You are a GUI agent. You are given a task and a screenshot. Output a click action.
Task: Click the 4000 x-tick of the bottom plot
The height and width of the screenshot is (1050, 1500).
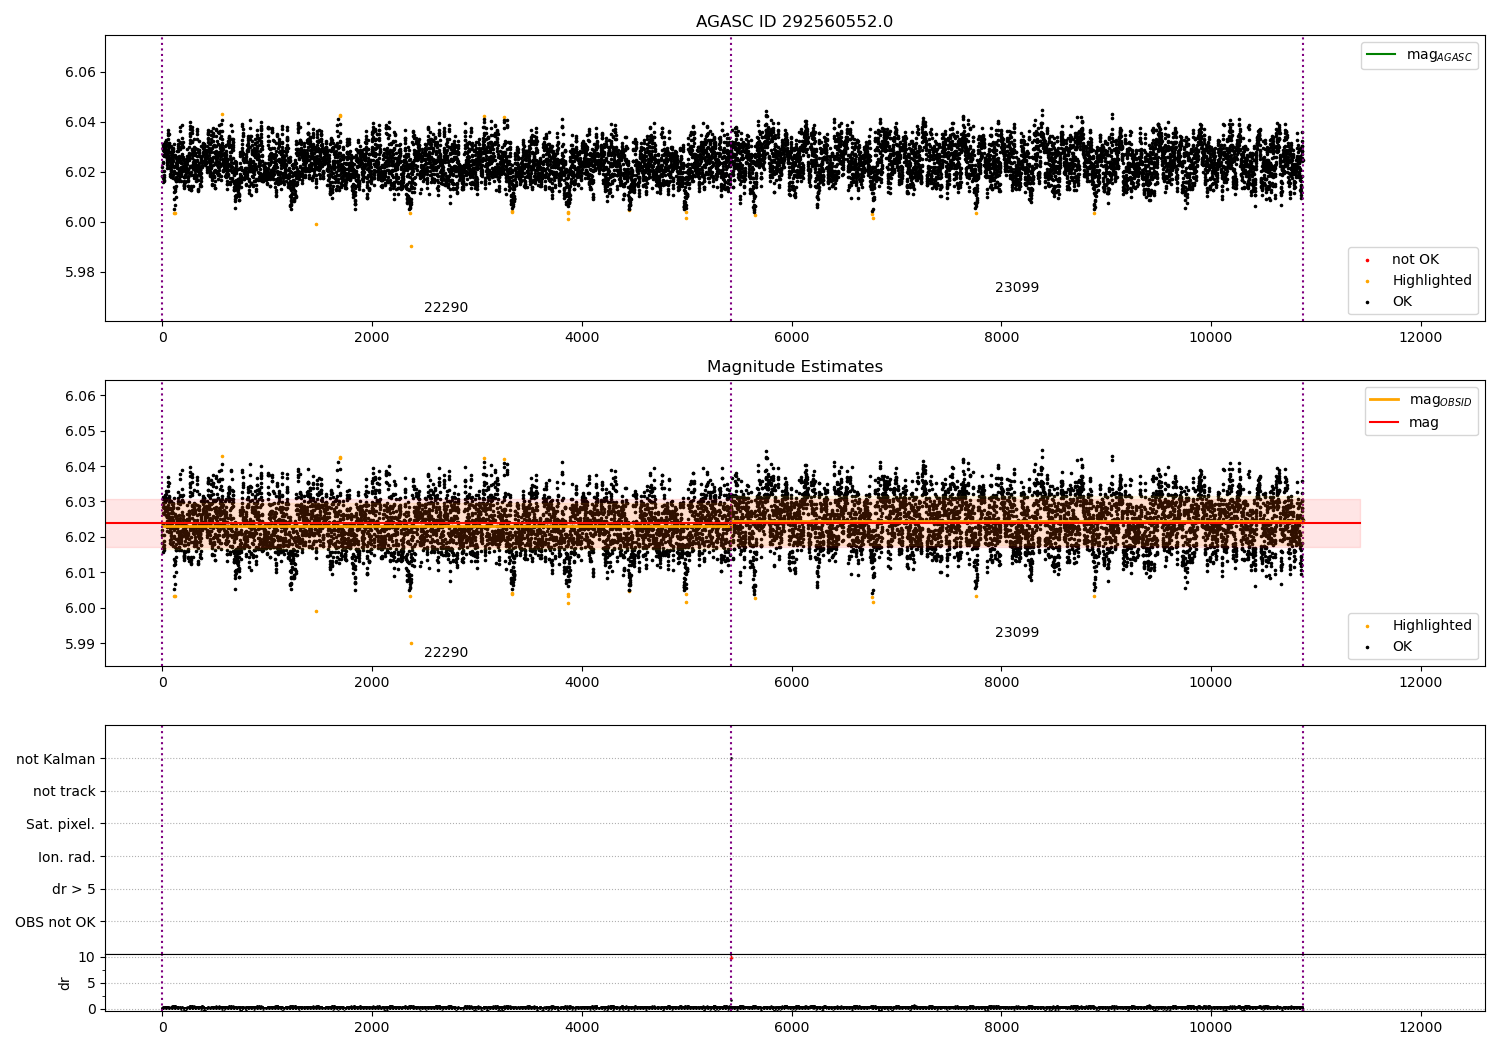[582, 1027]
